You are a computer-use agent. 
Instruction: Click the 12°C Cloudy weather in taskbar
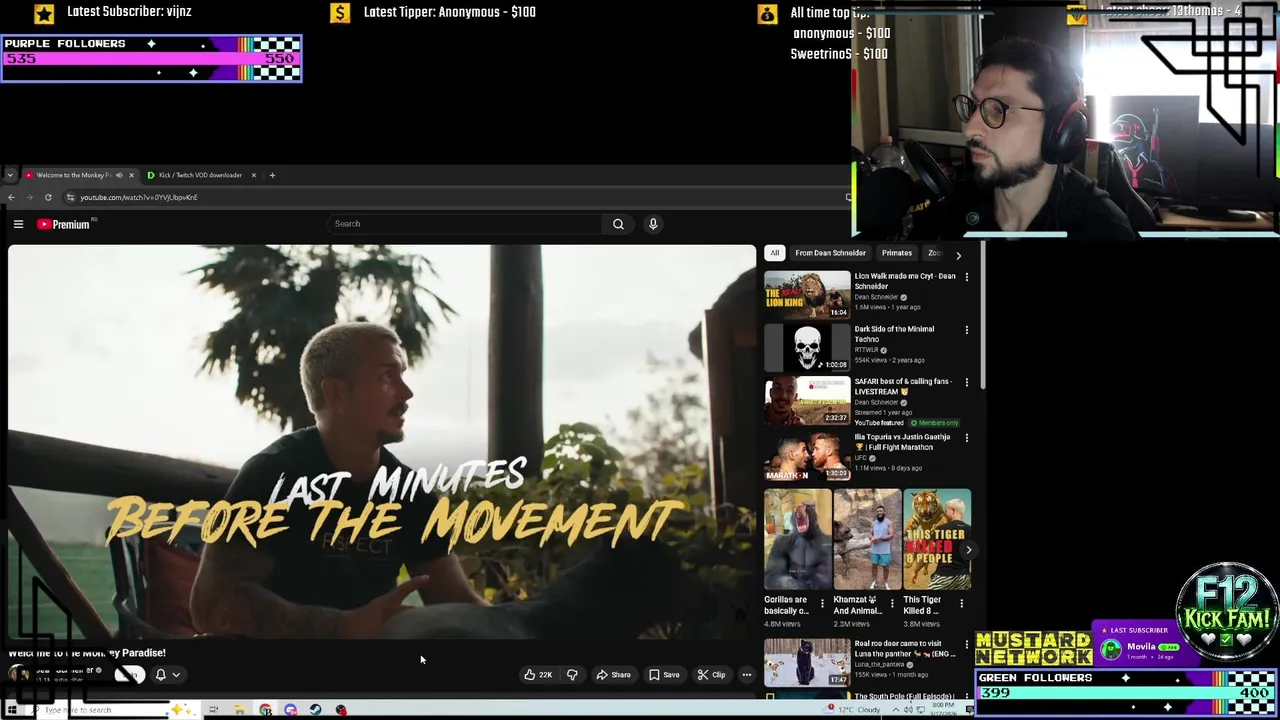(853, 710)
